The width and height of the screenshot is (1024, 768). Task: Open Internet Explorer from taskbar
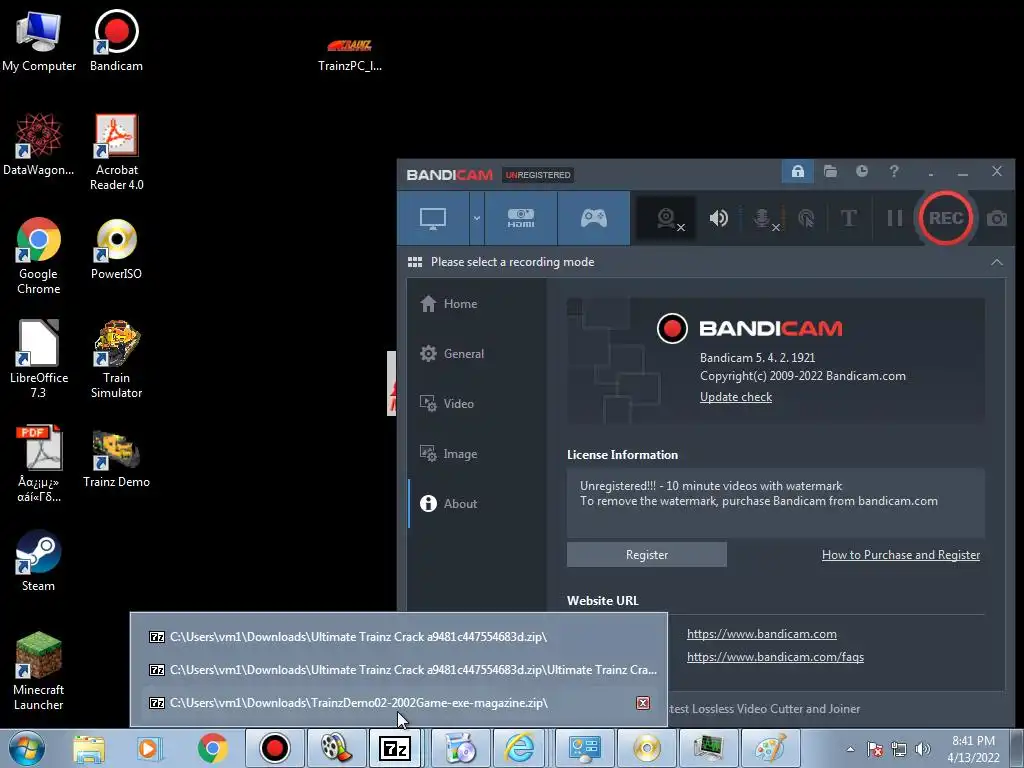(520, 748)
